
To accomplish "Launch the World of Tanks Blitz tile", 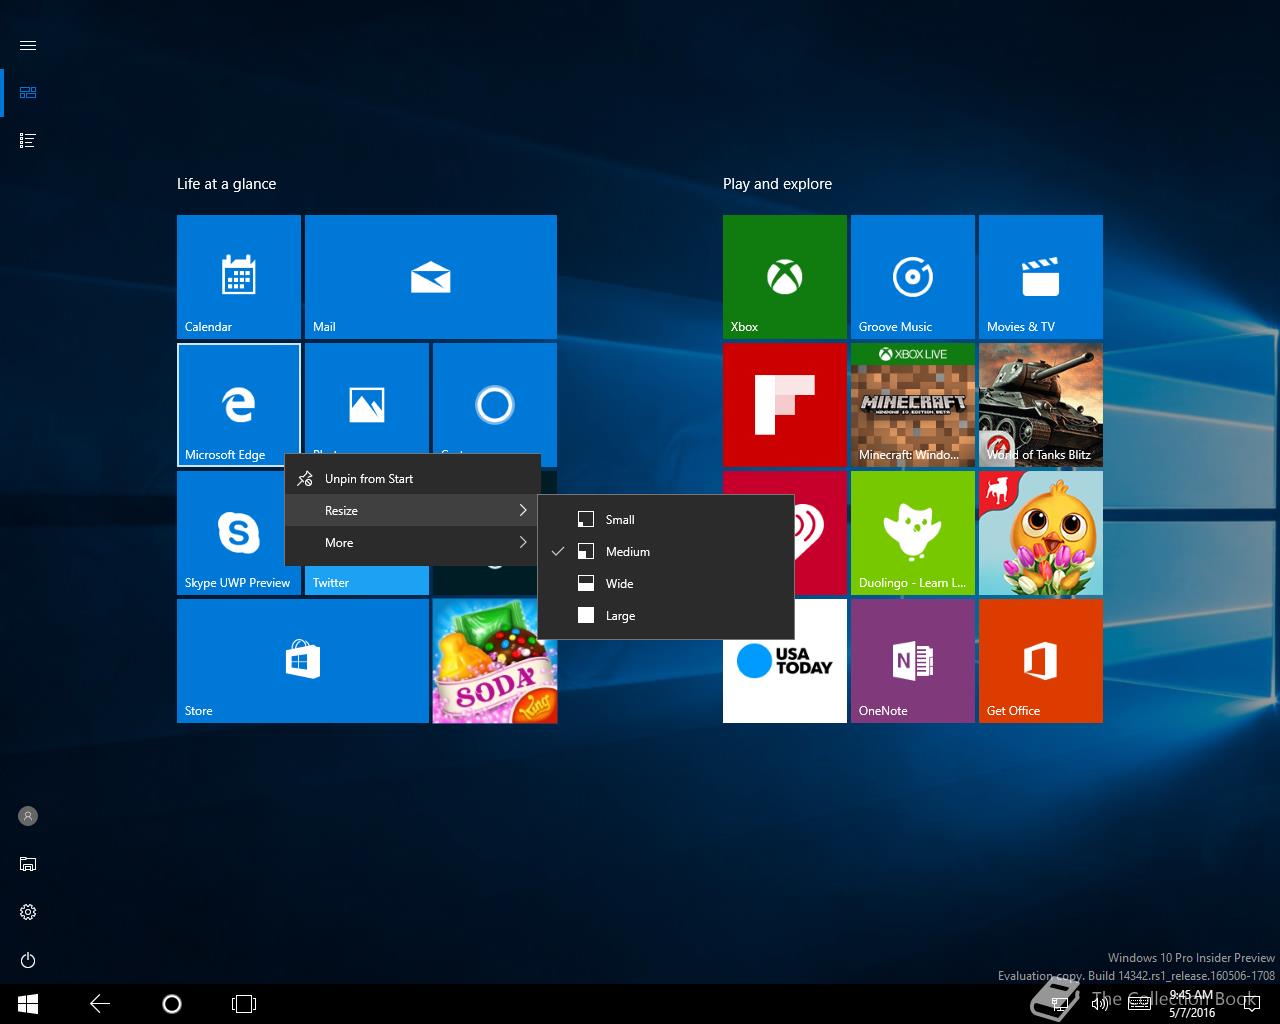I will [1041, 405].
